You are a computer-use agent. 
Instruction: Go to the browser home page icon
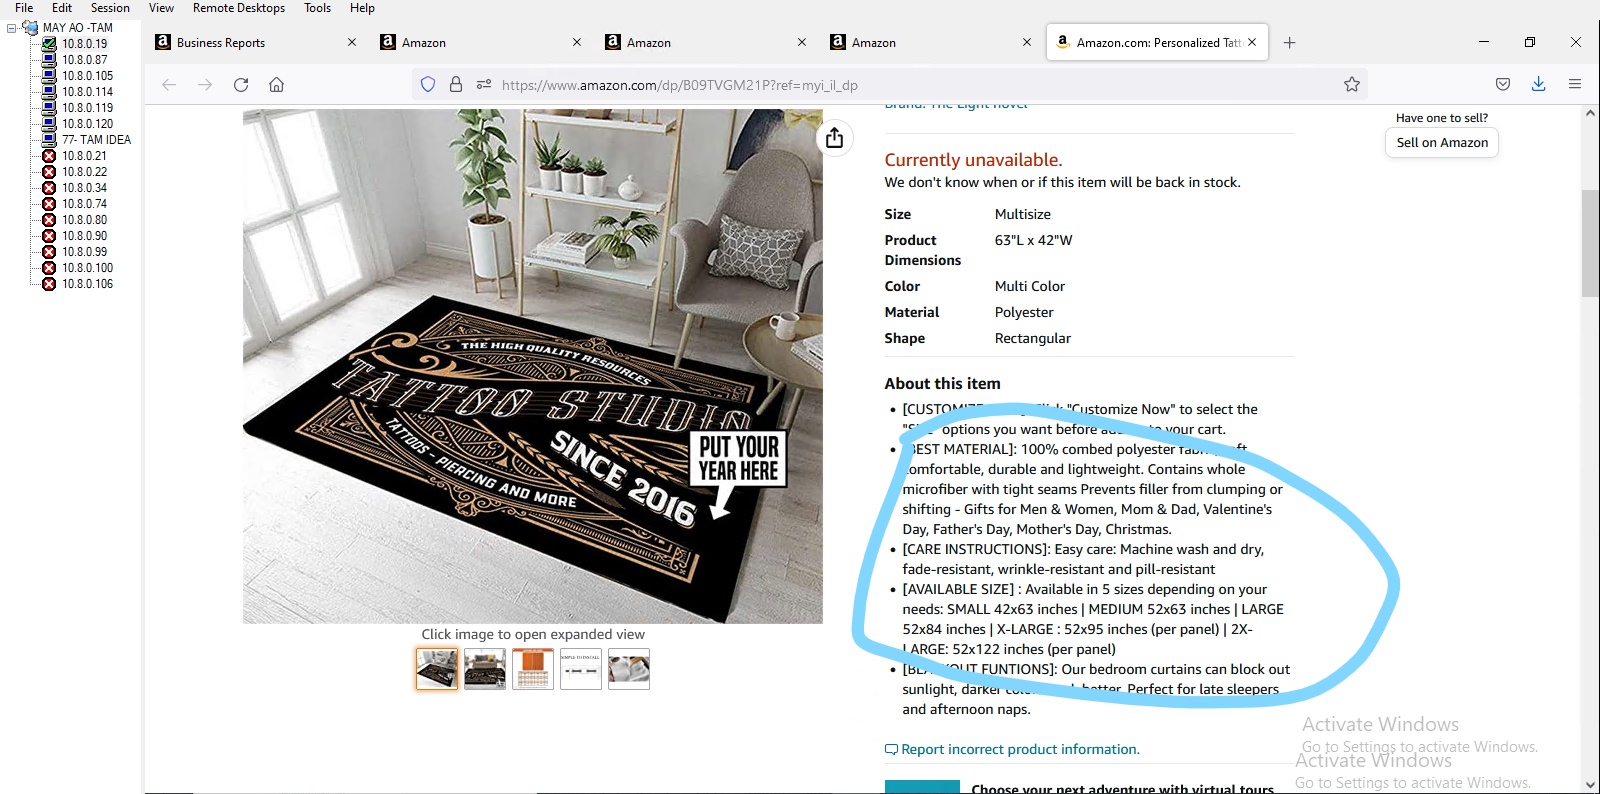[x=277, y=85]
